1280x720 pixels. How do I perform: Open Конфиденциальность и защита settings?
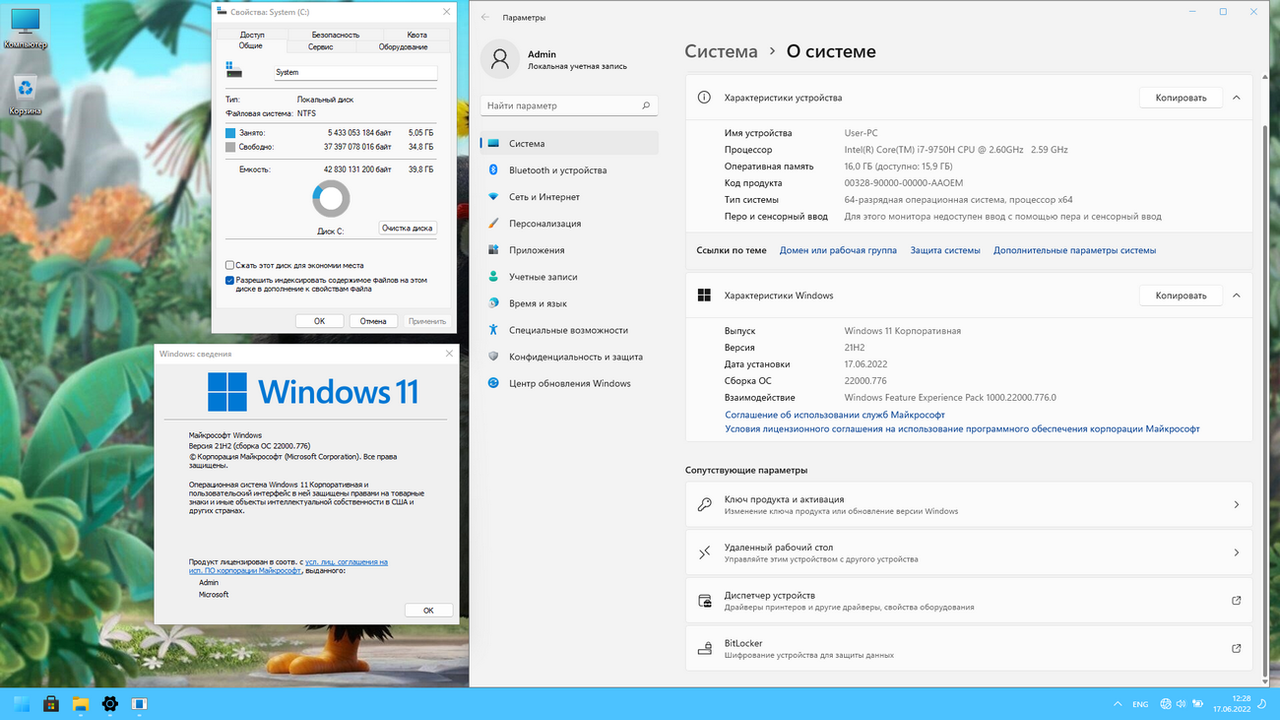569,357
